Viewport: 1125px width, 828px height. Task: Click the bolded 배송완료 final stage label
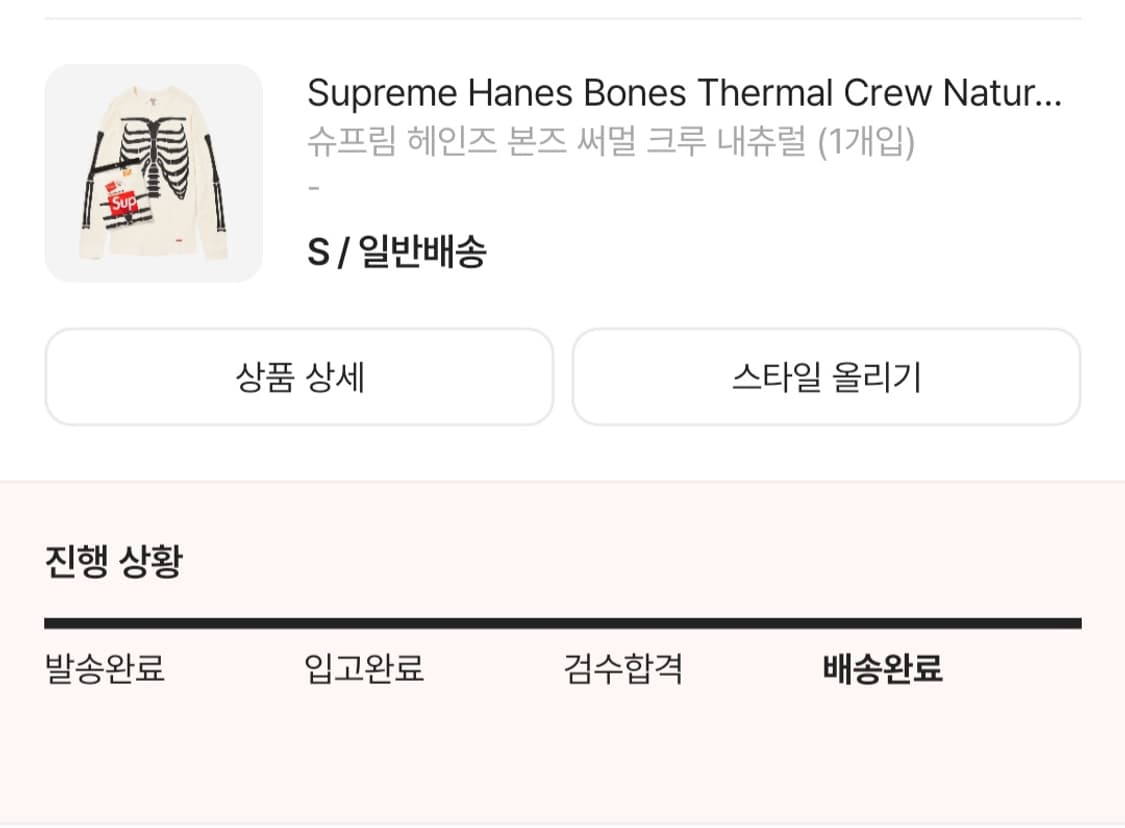pos(880,670)
